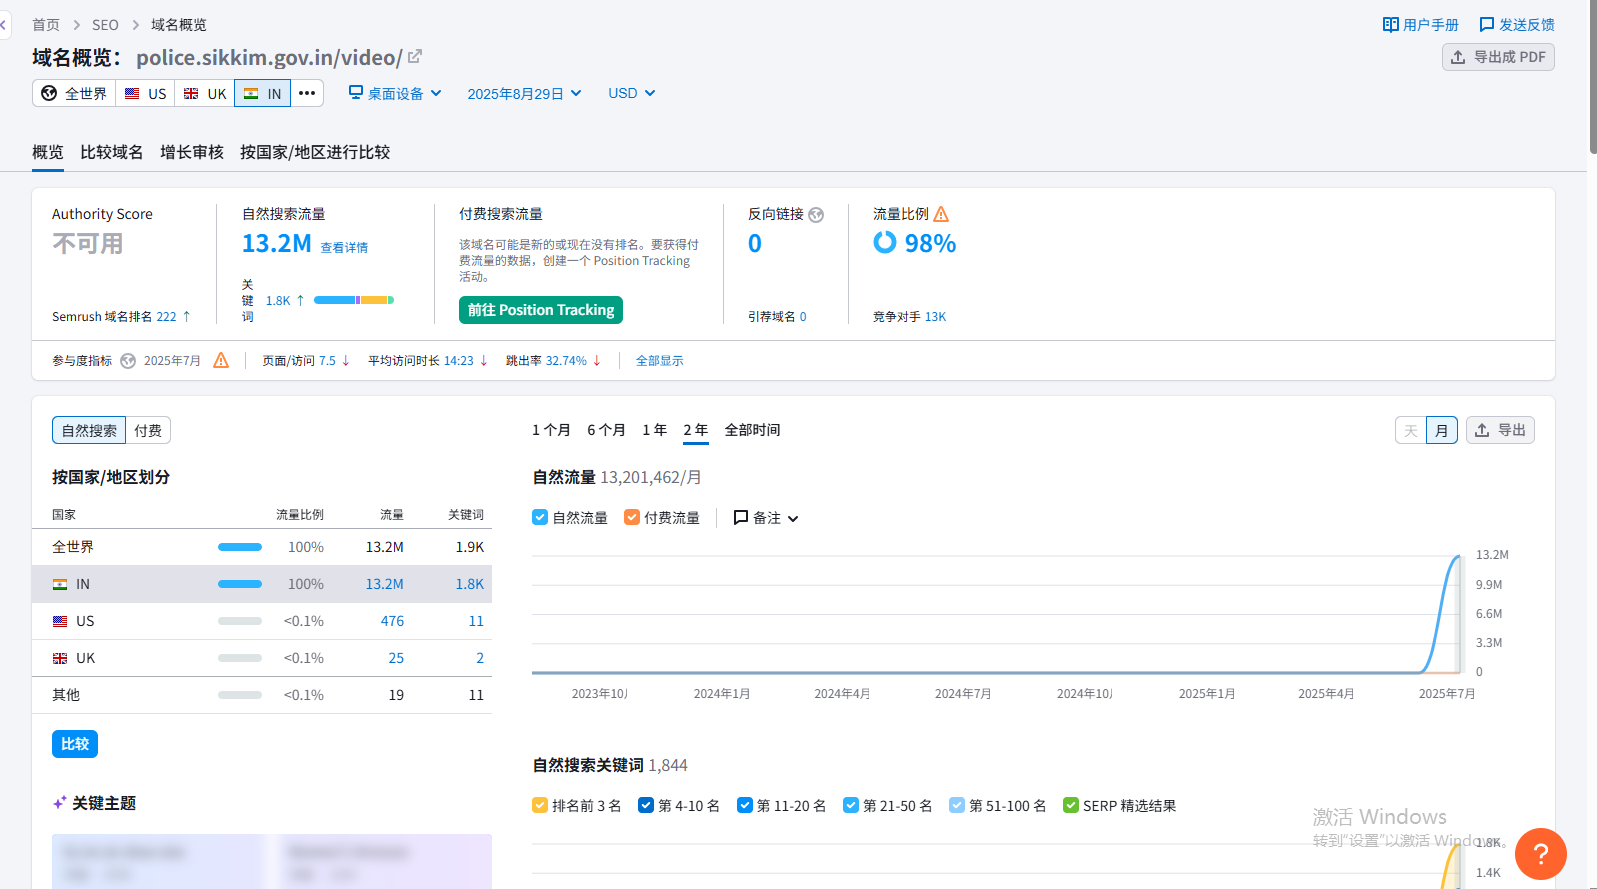
Task: Click the 前往 Position Tracking button
Action: tap(541, 310)
